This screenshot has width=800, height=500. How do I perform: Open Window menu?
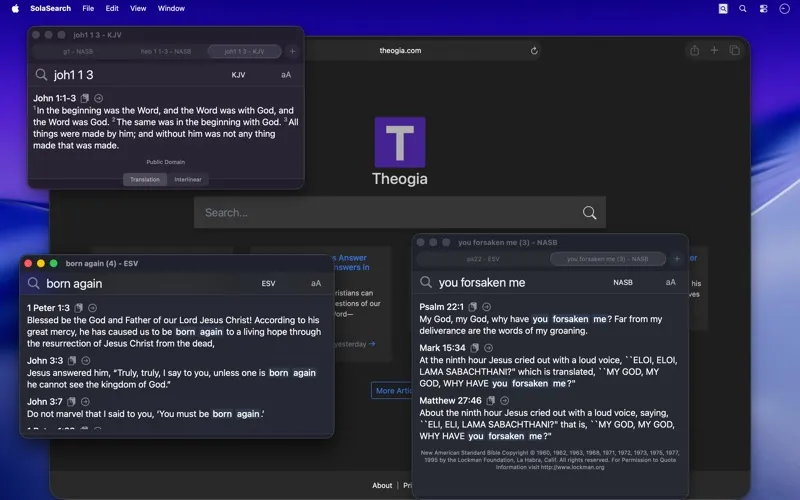[171, 8]
